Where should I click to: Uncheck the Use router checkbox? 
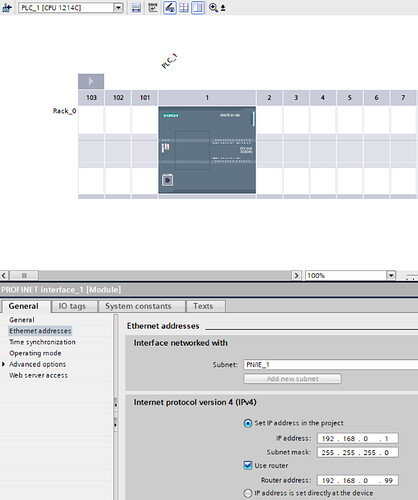pos(248,465)
